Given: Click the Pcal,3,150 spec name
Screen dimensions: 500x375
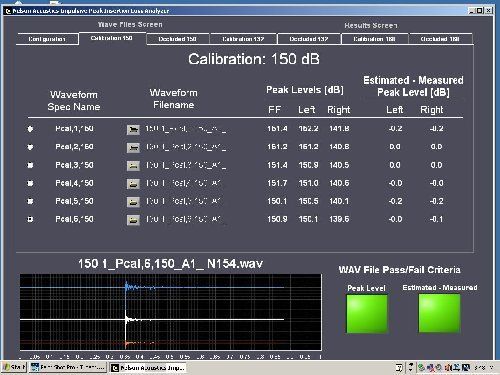Looking at the screenshot, I should click(74, 165).
